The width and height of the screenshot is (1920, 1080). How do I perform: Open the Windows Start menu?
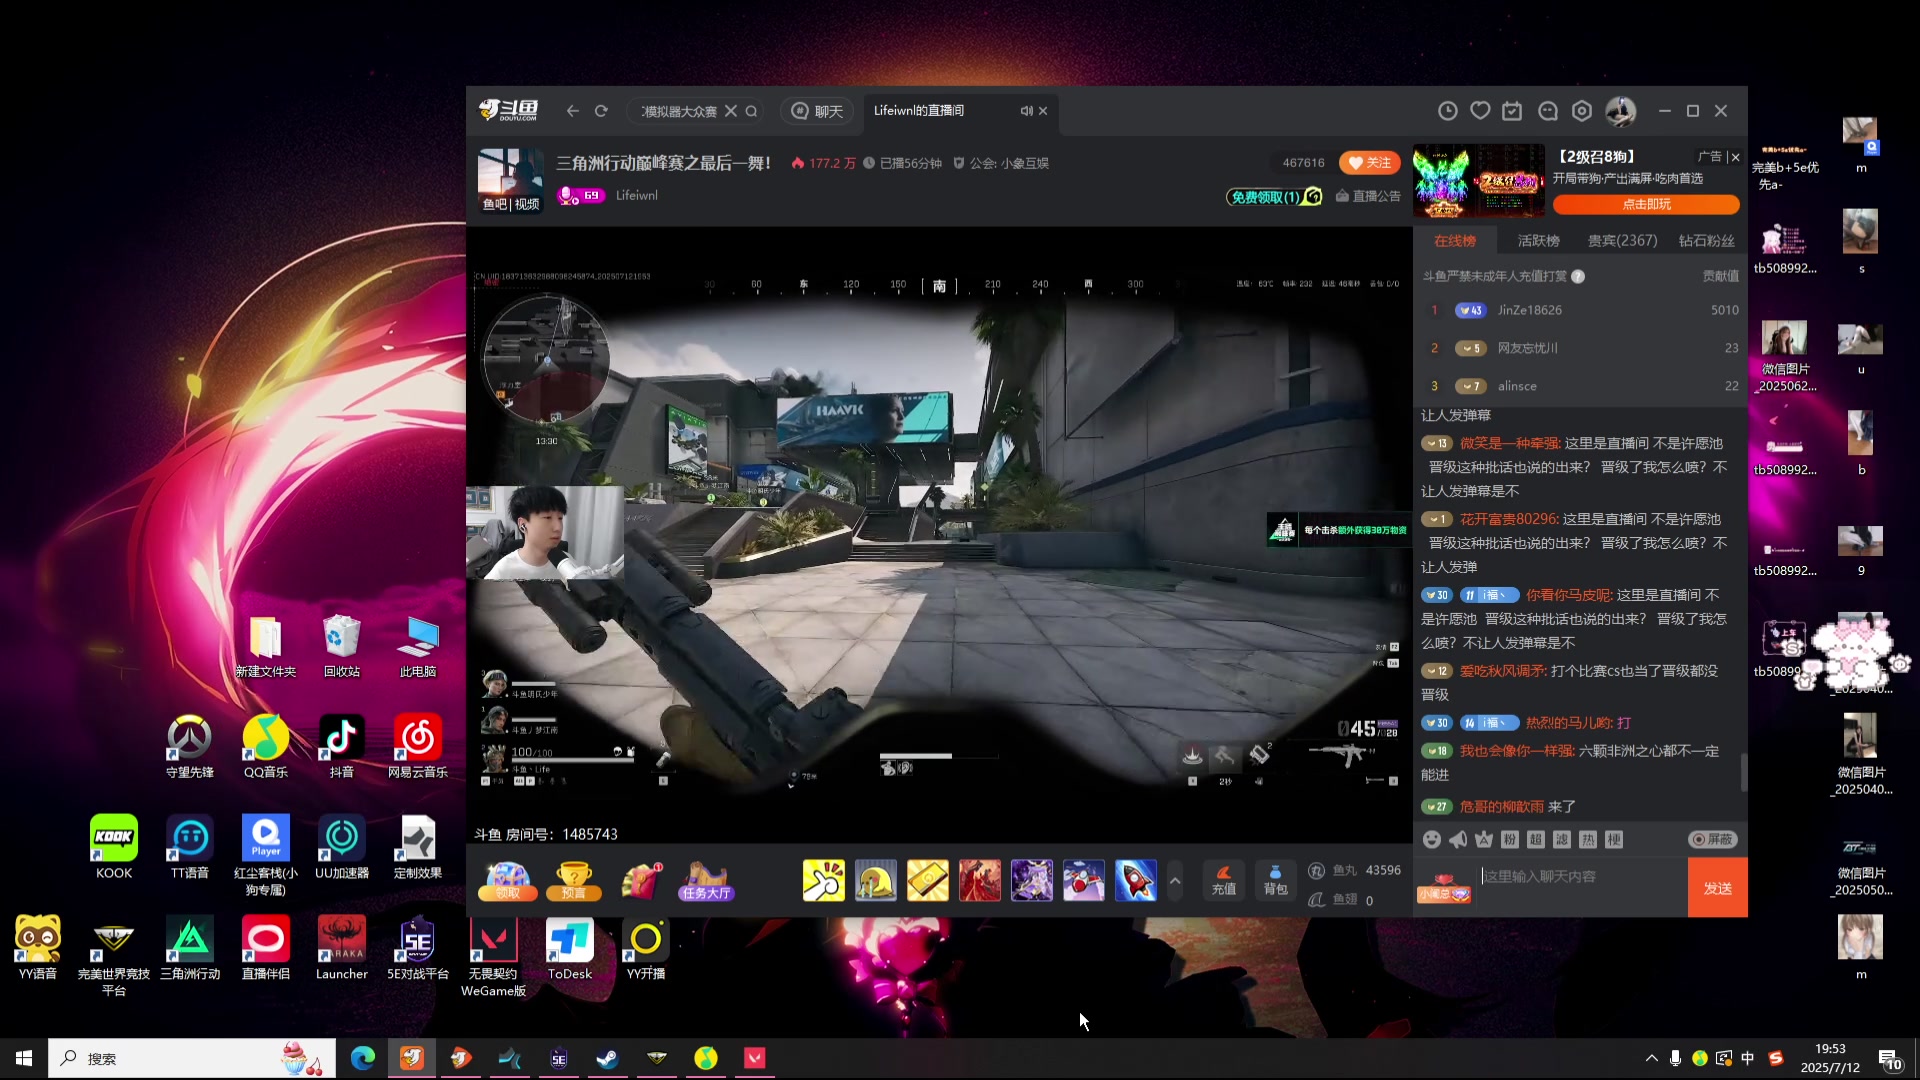pyautogui.click(x=24, y=1058)
